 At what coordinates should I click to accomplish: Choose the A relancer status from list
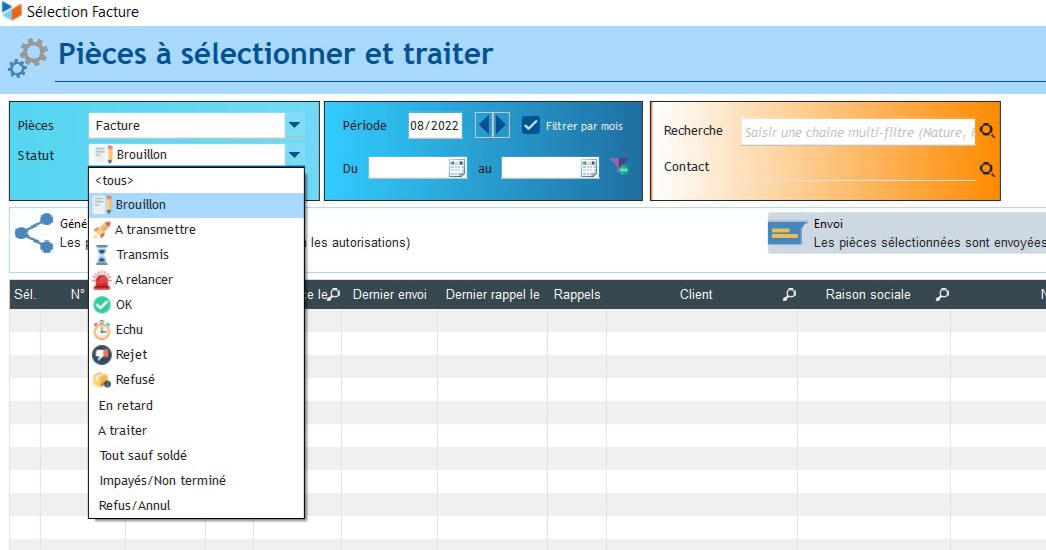143,280
